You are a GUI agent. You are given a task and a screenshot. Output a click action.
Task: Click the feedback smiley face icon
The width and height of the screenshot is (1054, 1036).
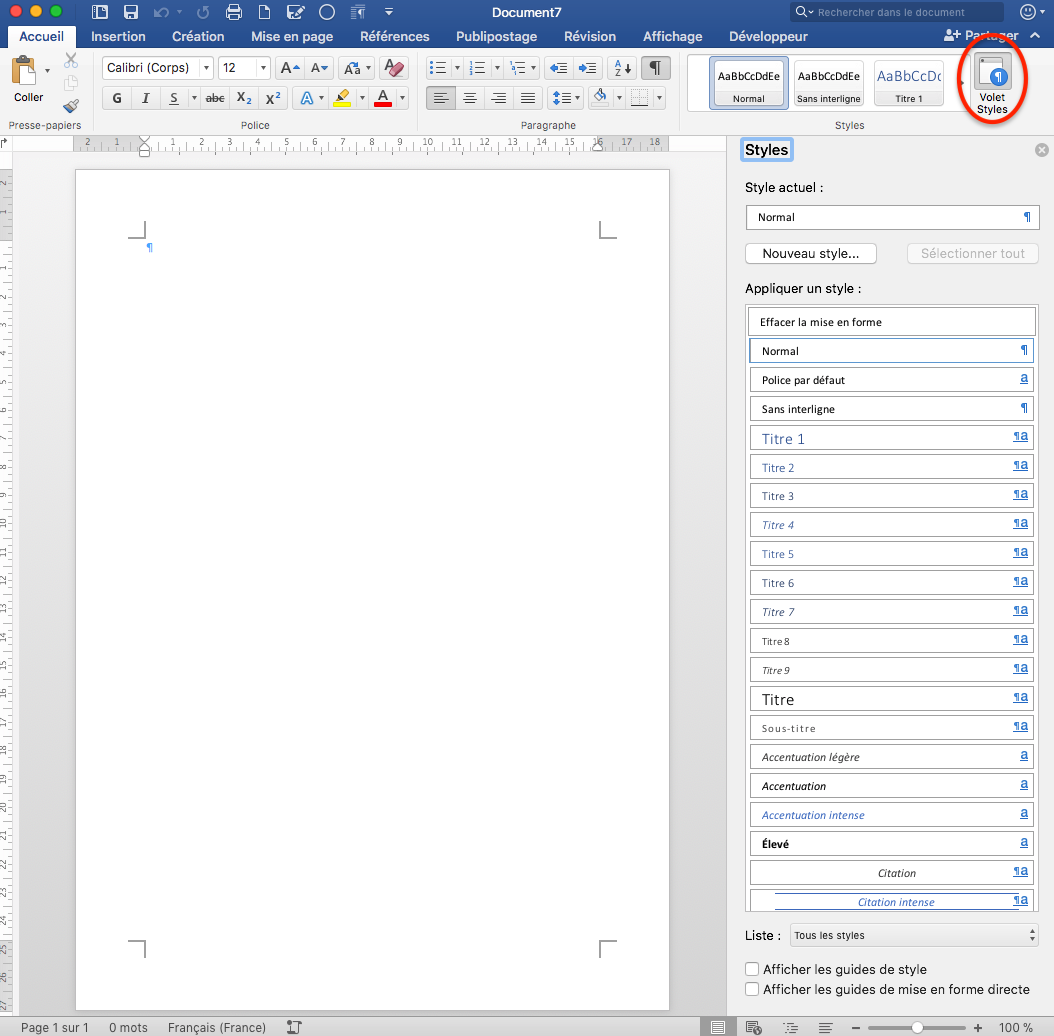pyautogui.click(x=1028, y=12)
